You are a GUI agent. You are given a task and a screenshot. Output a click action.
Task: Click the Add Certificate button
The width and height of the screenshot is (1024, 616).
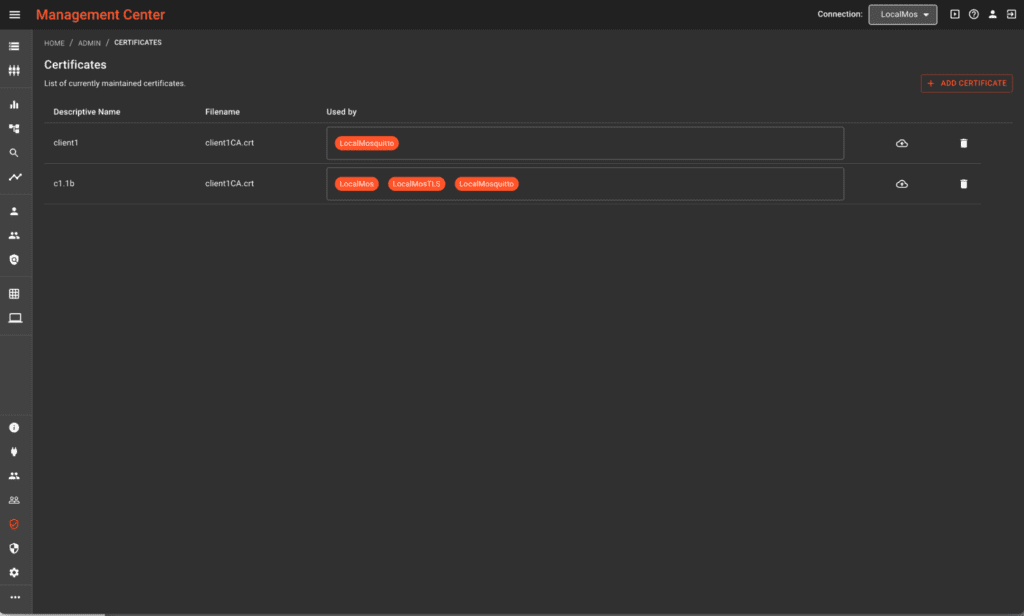coord(966,83)
